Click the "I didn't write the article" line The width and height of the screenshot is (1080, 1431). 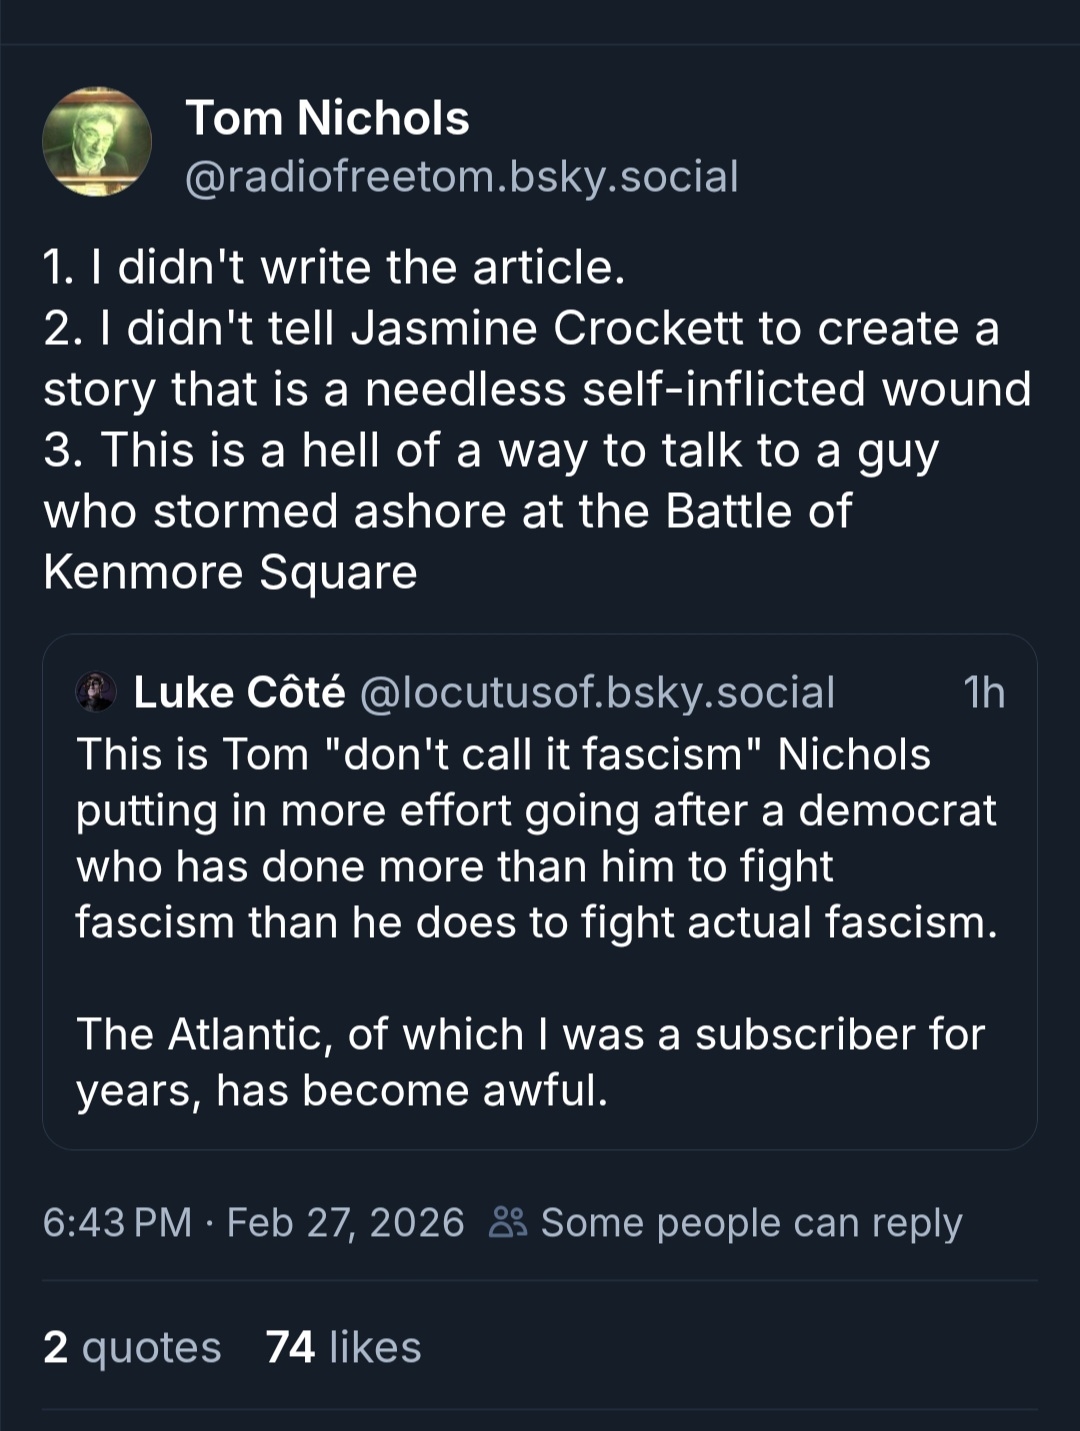[334, 268]
